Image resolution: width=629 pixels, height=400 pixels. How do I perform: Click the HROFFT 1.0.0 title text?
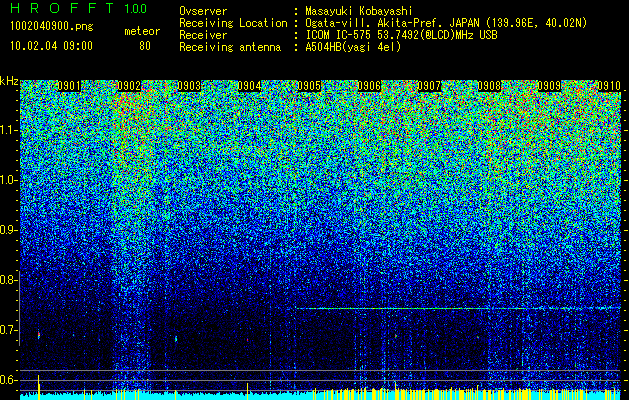coord(79,8)
